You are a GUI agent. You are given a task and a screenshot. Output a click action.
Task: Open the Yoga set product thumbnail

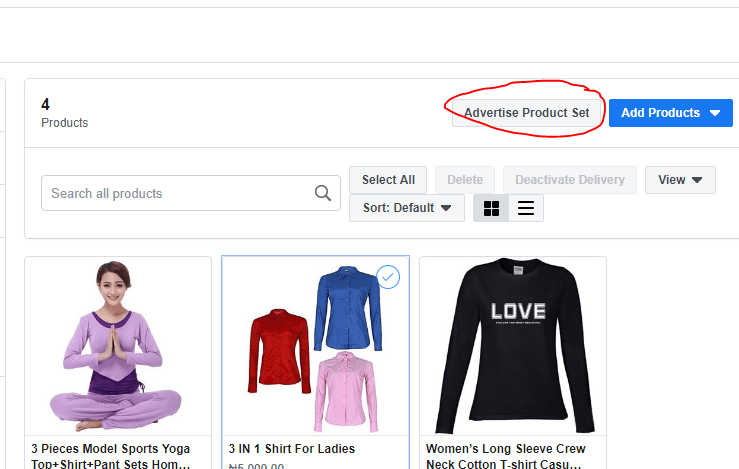118,346
